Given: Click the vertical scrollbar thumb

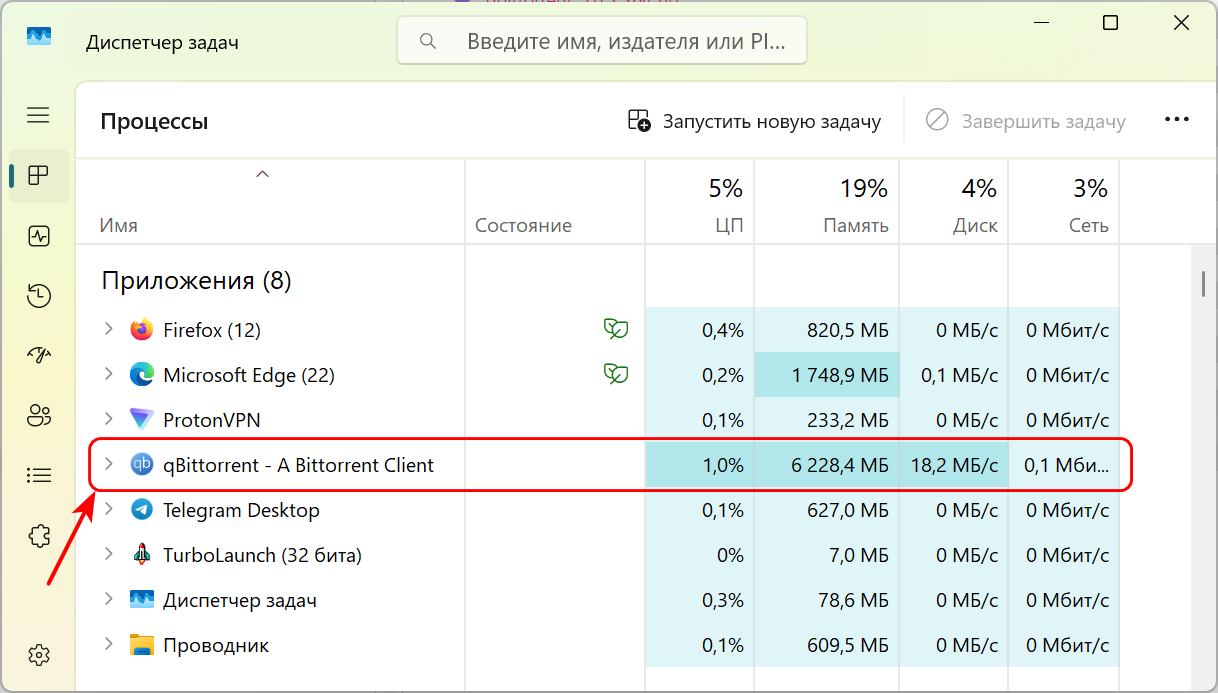Looking at the screenshot, I should click(1203, 283).
